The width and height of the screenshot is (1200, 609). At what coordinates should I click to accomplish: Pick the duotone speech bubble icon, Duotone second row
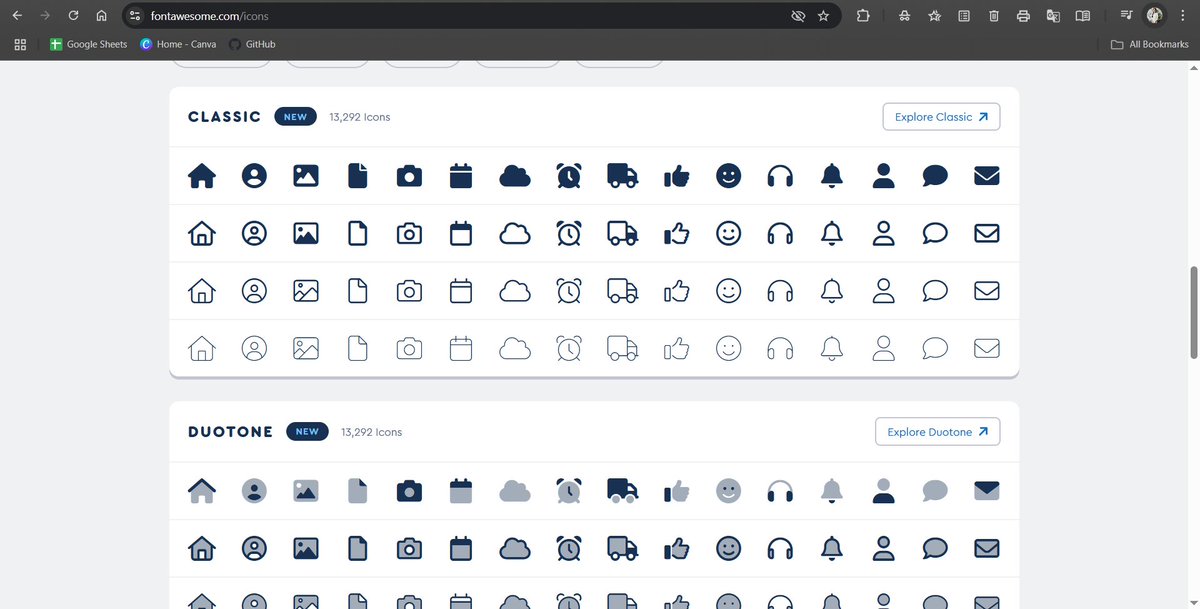(935, 548)
